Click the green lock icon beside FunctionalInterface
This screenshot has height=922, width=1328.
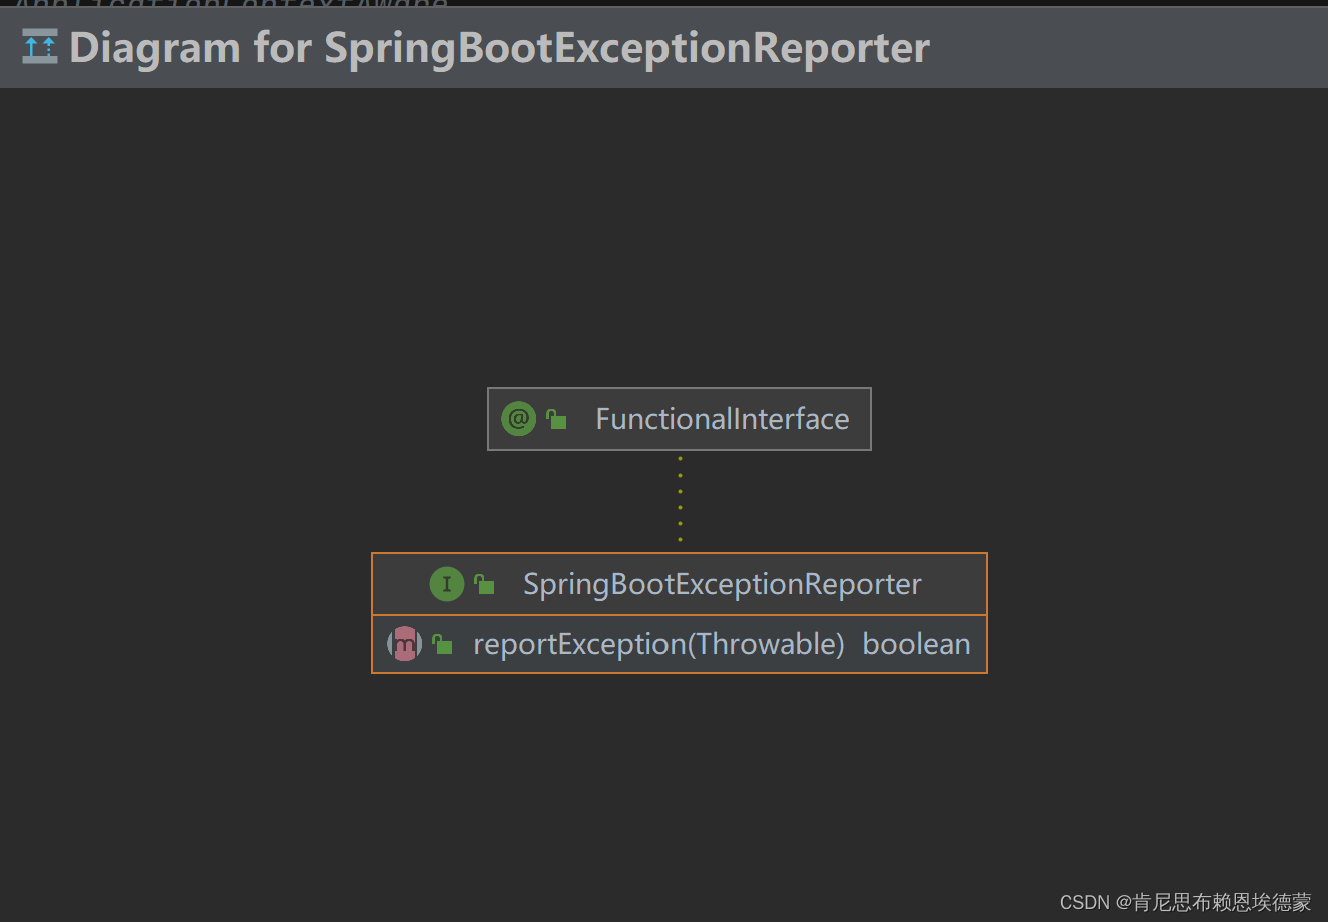point(557,420)
